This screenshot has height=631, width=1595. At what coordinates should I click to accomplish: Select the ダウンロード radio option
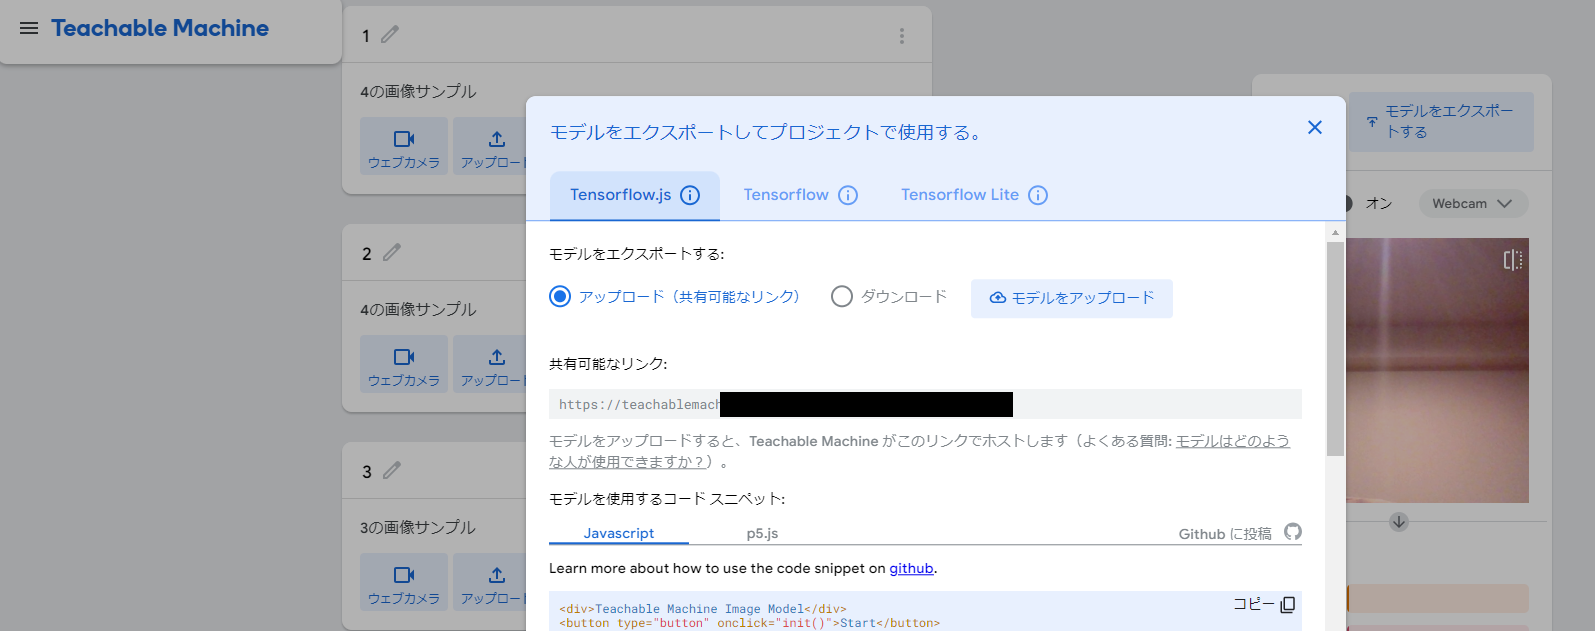click(842, 296)
